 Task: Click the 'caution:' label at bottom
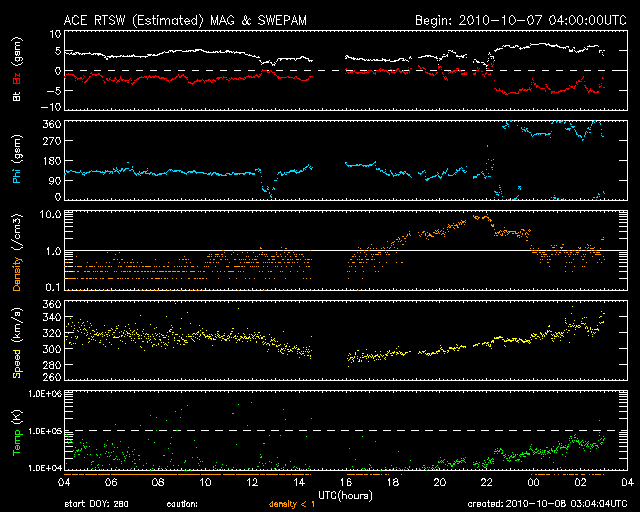tap(182, 504)
